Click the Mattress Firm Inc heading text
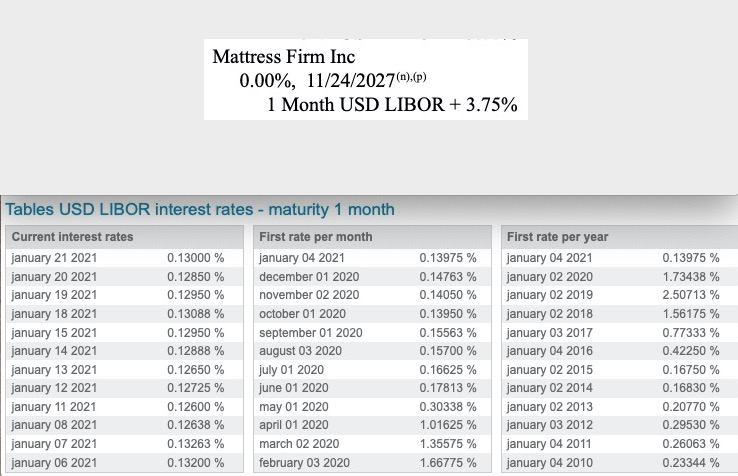The height and width of the screenshot is (476, 738). (284, 57)
